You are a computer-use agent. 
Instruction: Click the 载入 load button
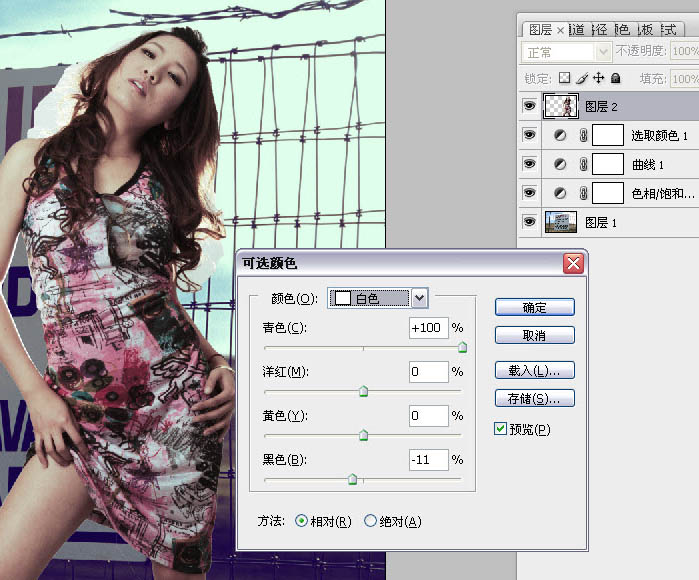click(534, 371)
